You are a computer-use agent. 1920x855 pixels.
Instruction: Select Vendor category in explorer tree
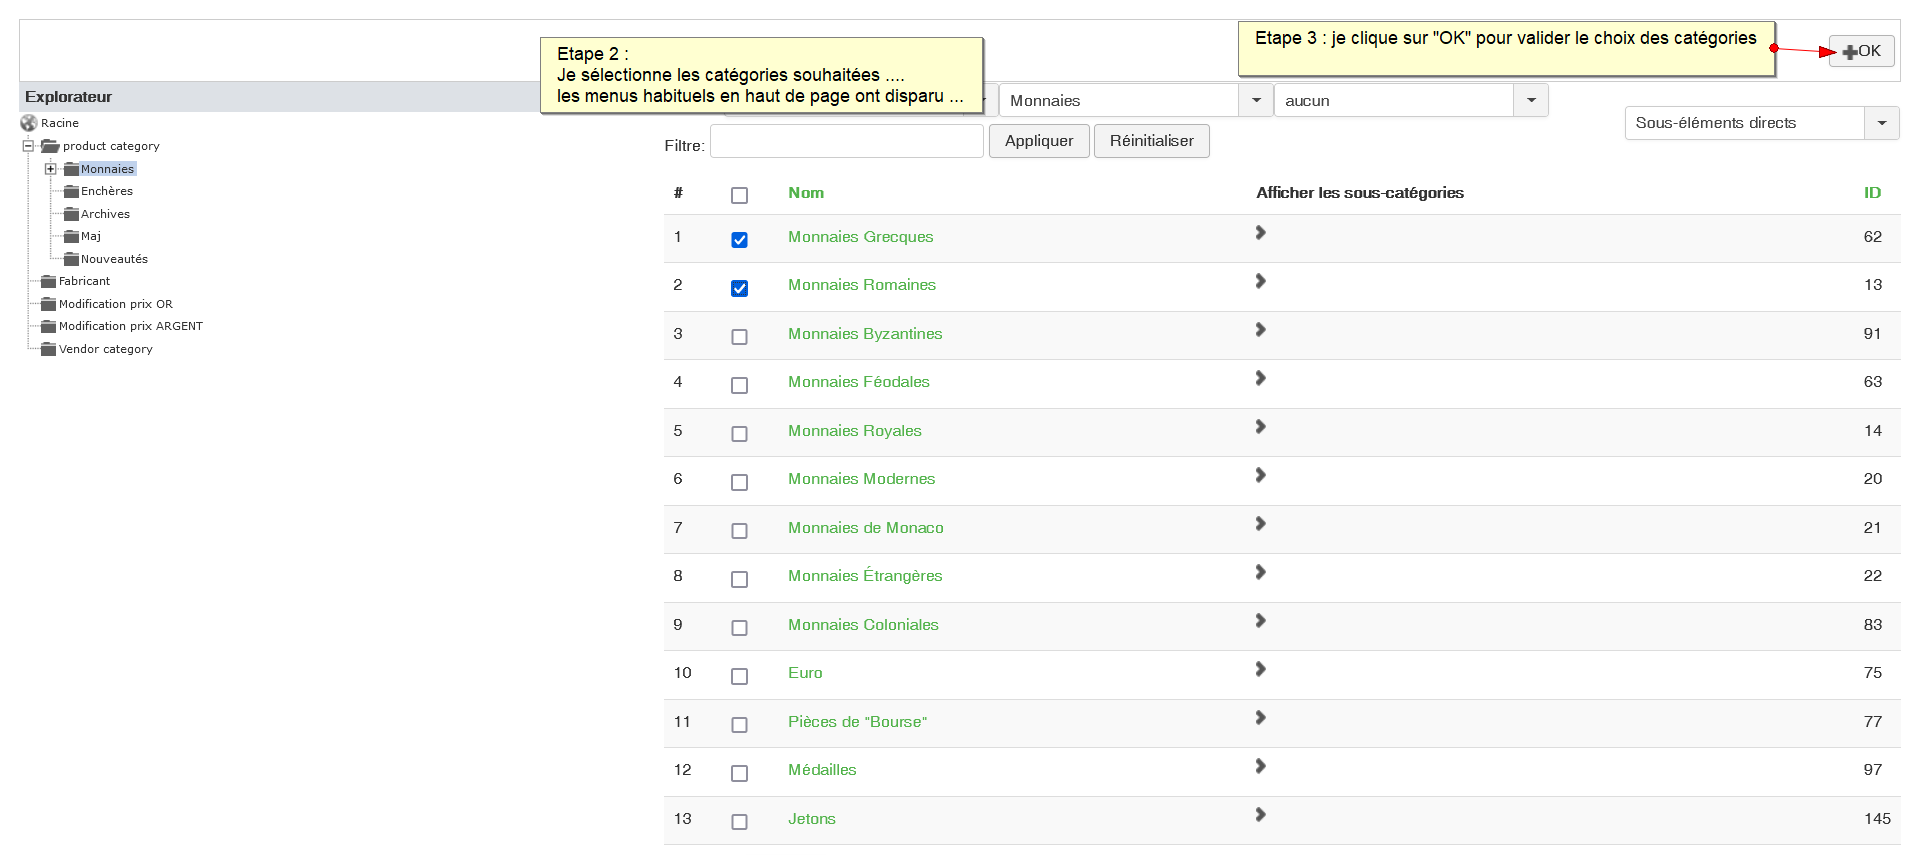pos(105,349)
